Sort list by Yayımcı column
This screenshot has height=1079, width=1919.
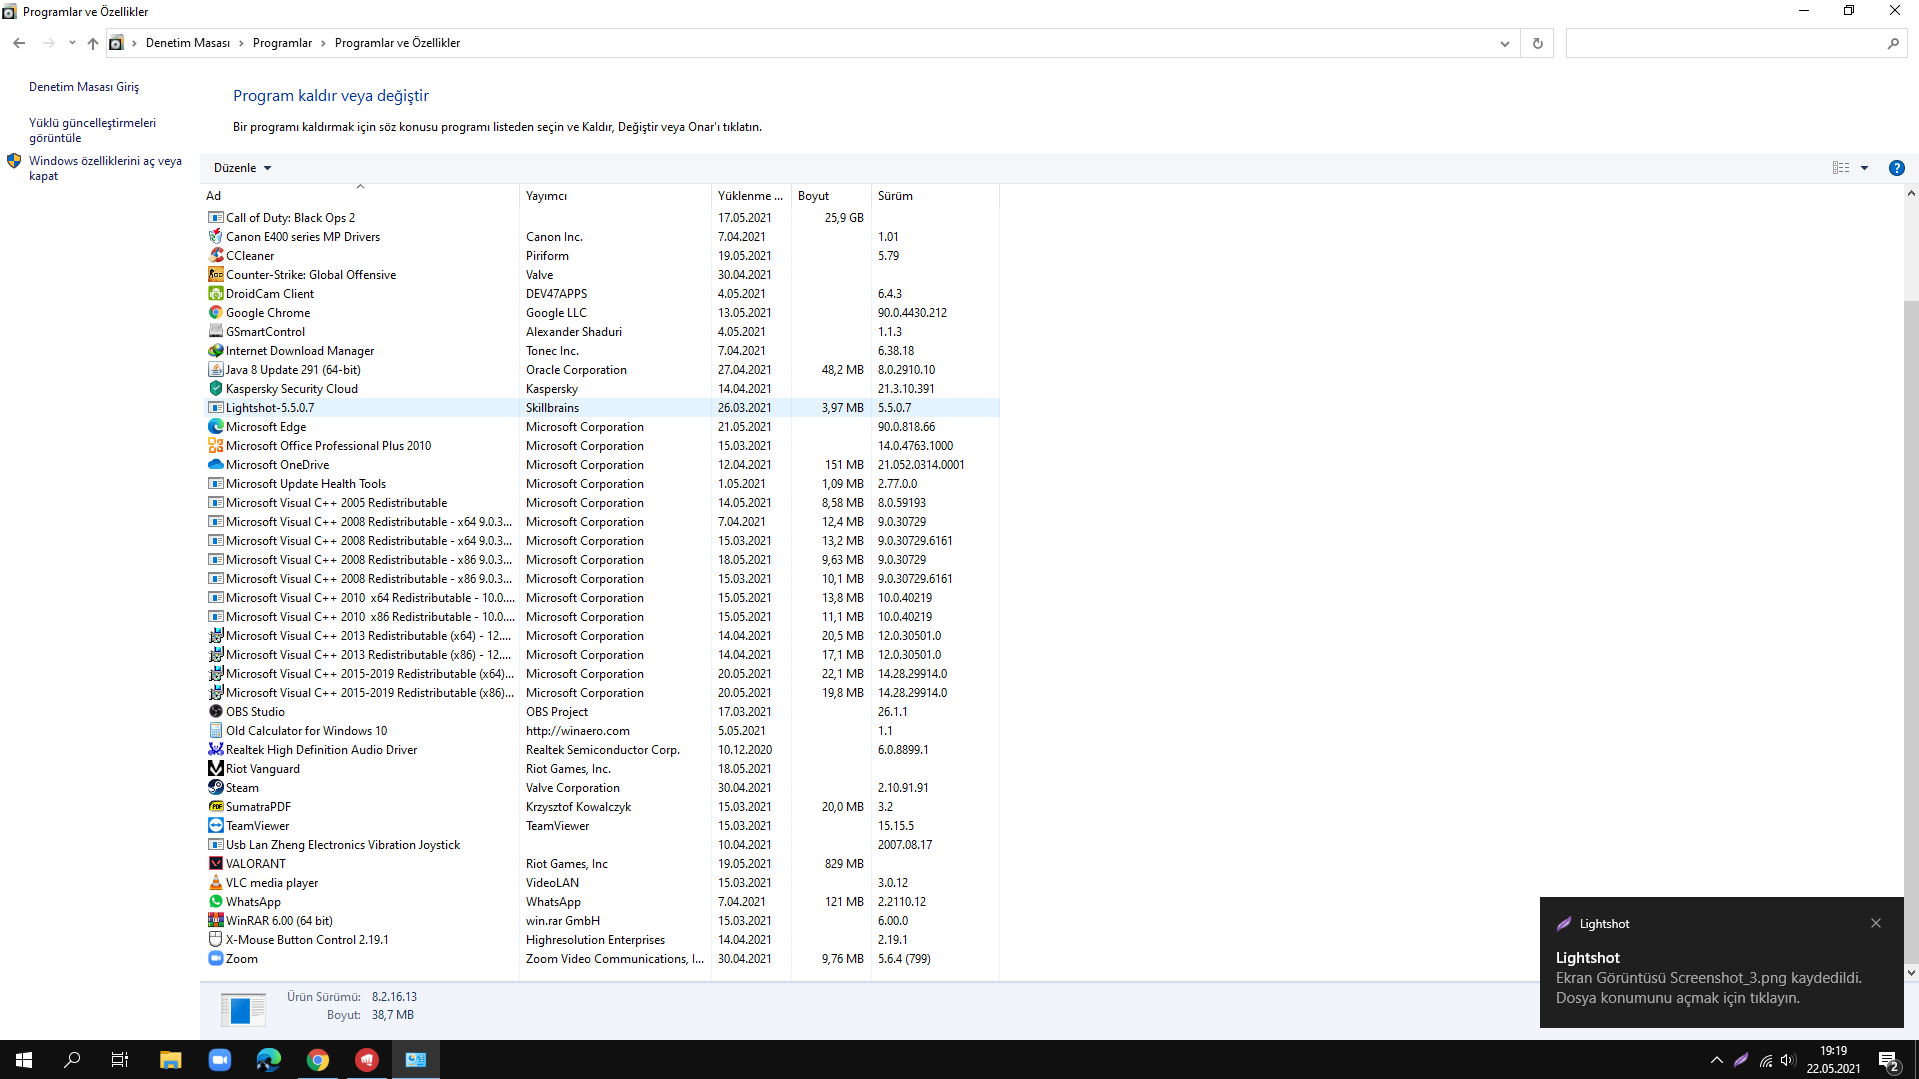coord(615,196)
